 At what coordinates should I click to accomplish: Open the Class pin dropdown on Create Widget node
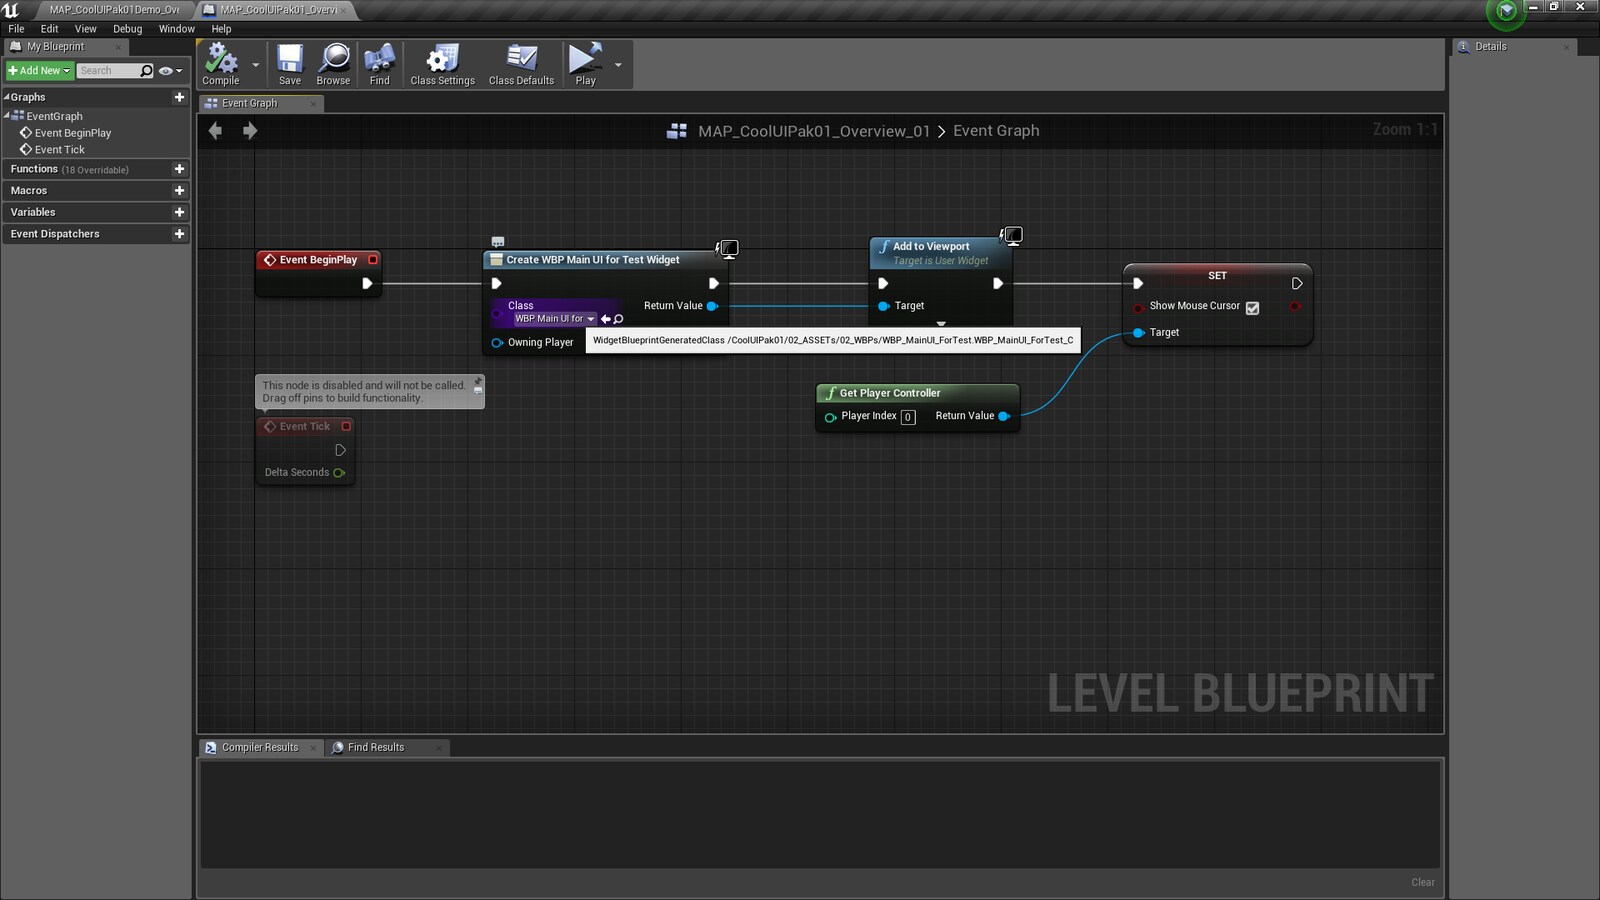coord(592,318)
